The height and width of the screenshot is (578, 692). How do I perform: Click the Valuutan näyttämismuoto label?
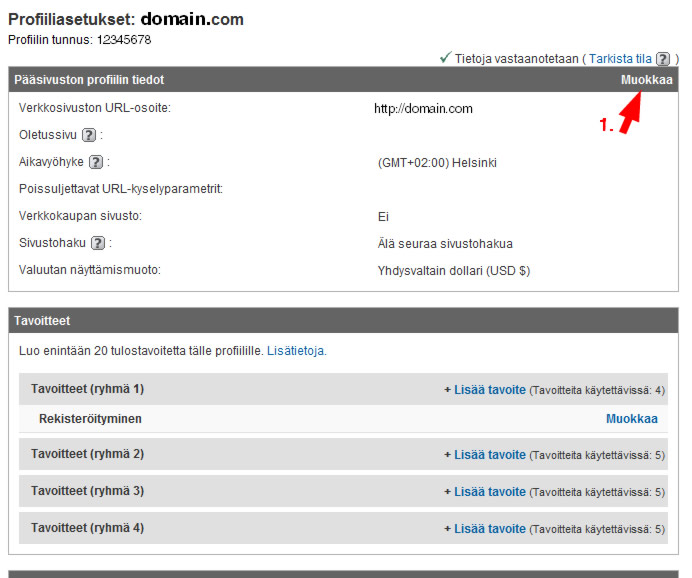[90, 270]
